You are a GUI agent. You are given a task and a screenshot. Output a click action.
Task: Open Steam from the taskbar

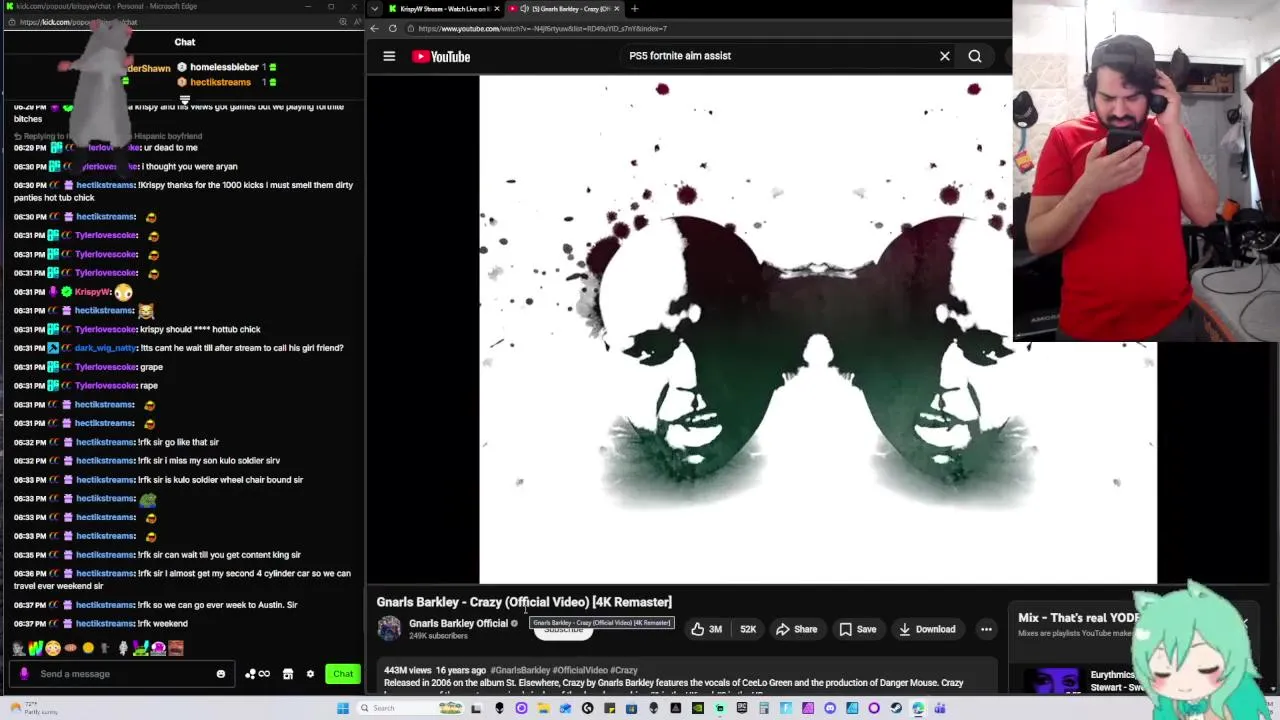896,708
